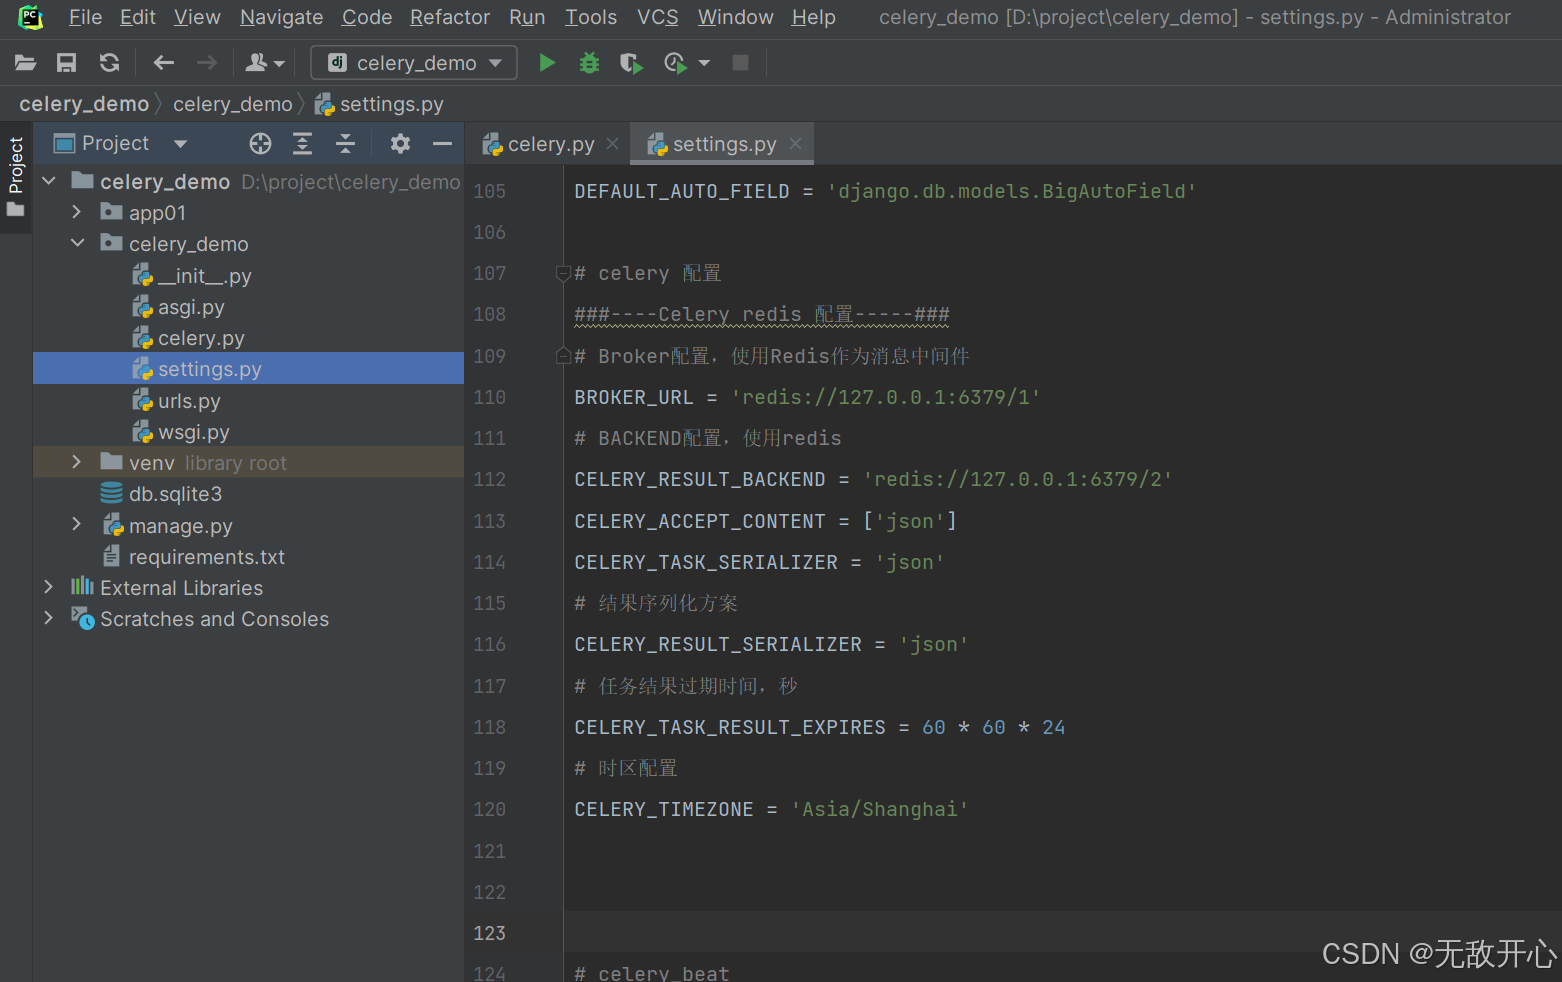This screenshot has width=1562, height=982.
Task: Select wsgi.py in project tree
Action: pos(181,432)
